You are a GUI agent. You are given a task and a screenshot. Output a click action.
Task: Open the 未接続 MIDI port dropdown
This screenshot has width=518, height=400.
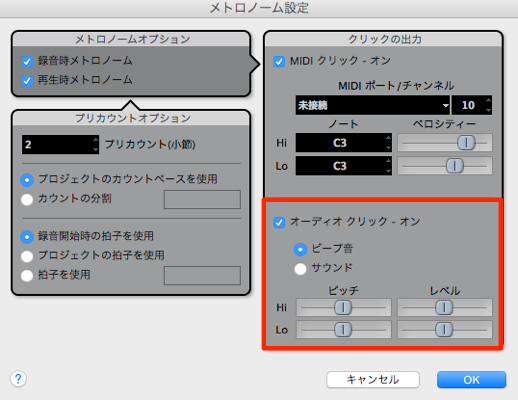point(373,105)
